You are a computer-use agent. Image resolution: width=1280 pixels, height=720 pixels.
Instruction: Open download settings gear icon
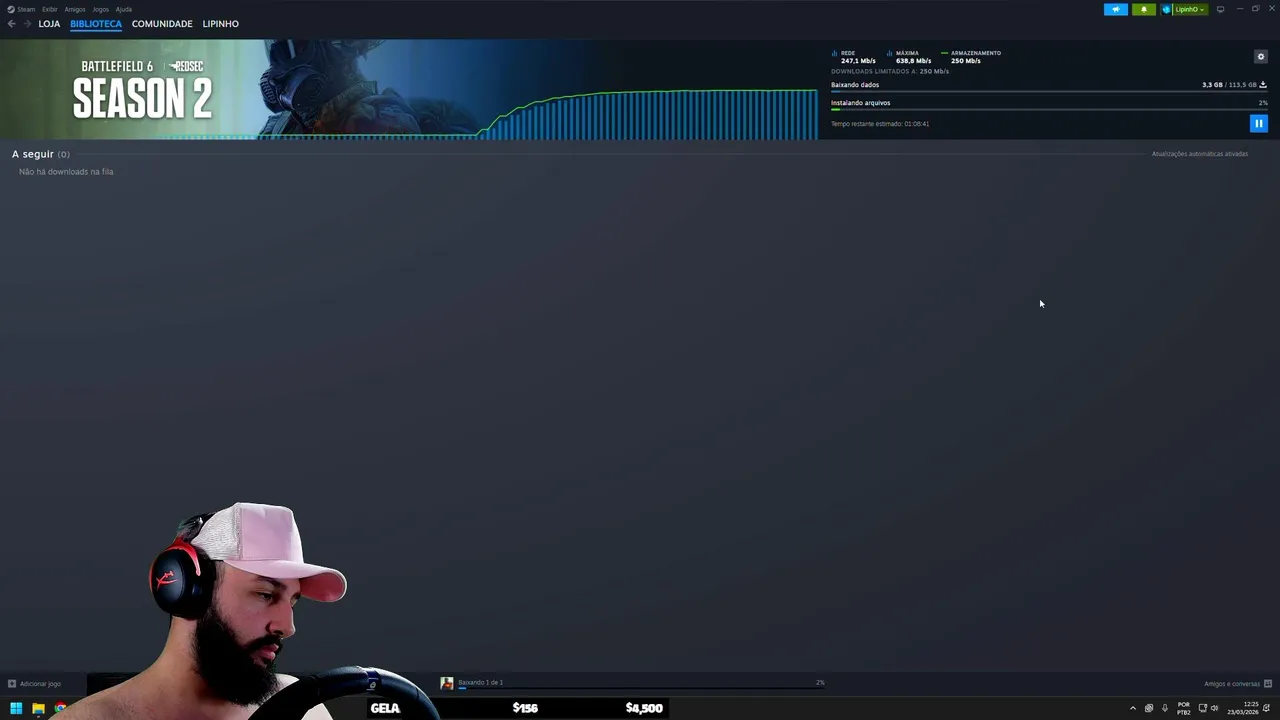point(1260,57)
